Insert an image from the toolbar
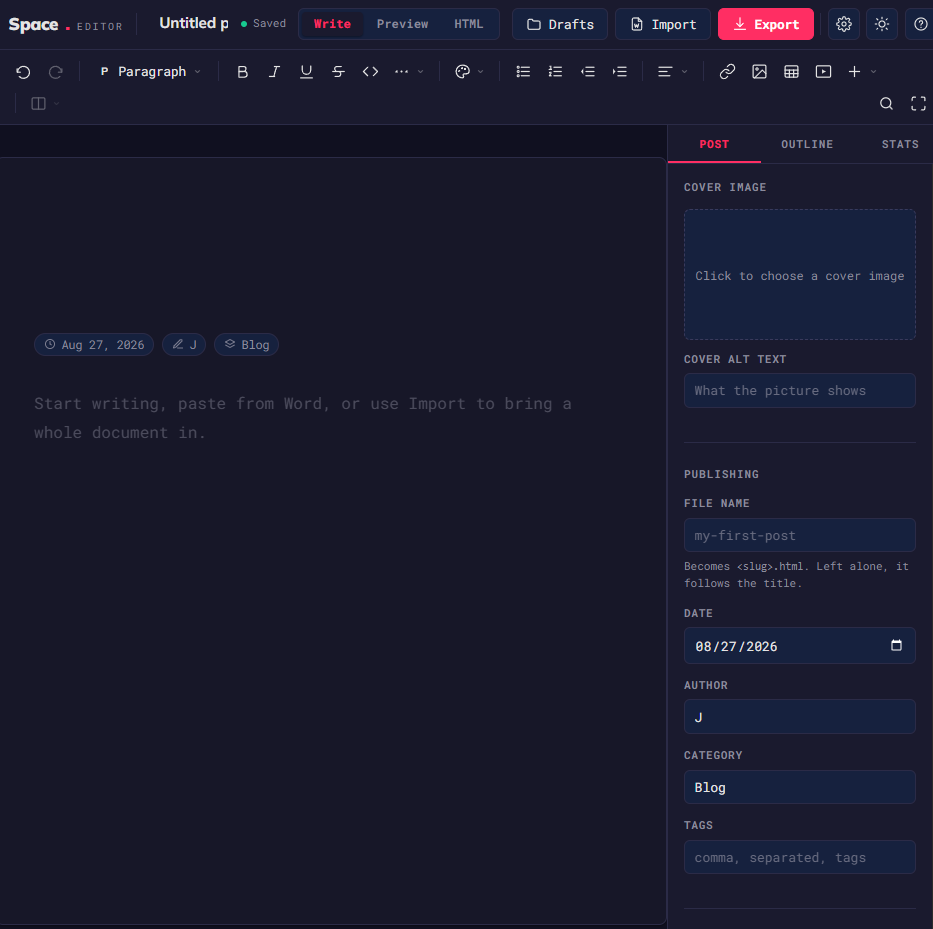 (x=759, y=72)
